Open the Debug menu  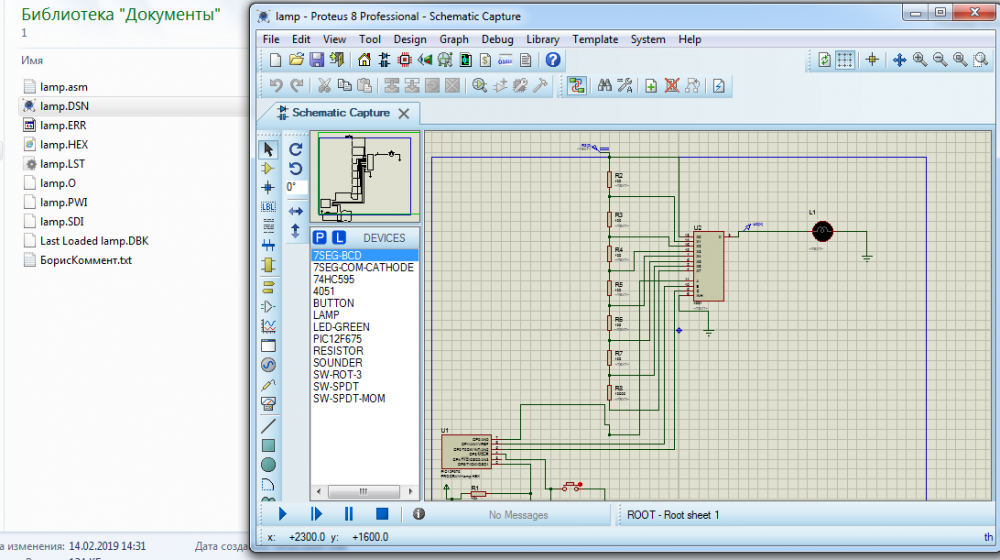pyautogui.click(x=497, y=39)
